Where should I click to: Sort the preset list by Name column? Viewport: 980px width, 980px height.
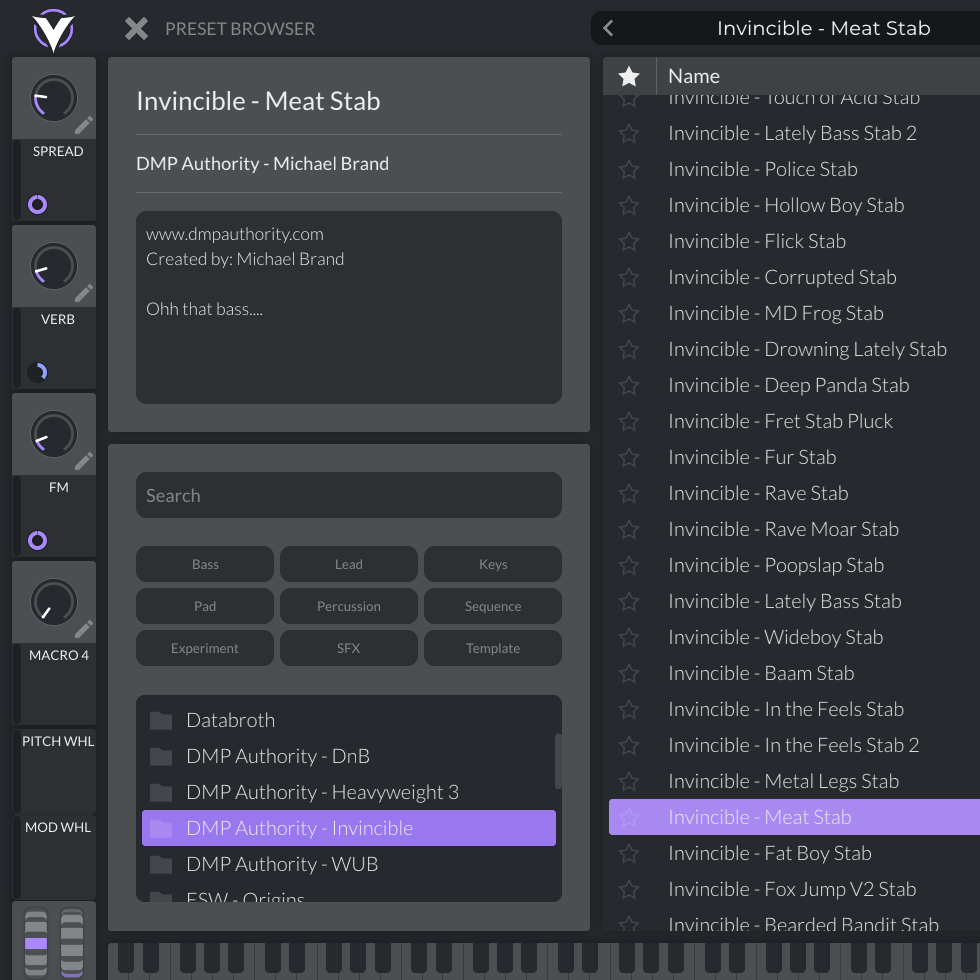coord(694,76)
